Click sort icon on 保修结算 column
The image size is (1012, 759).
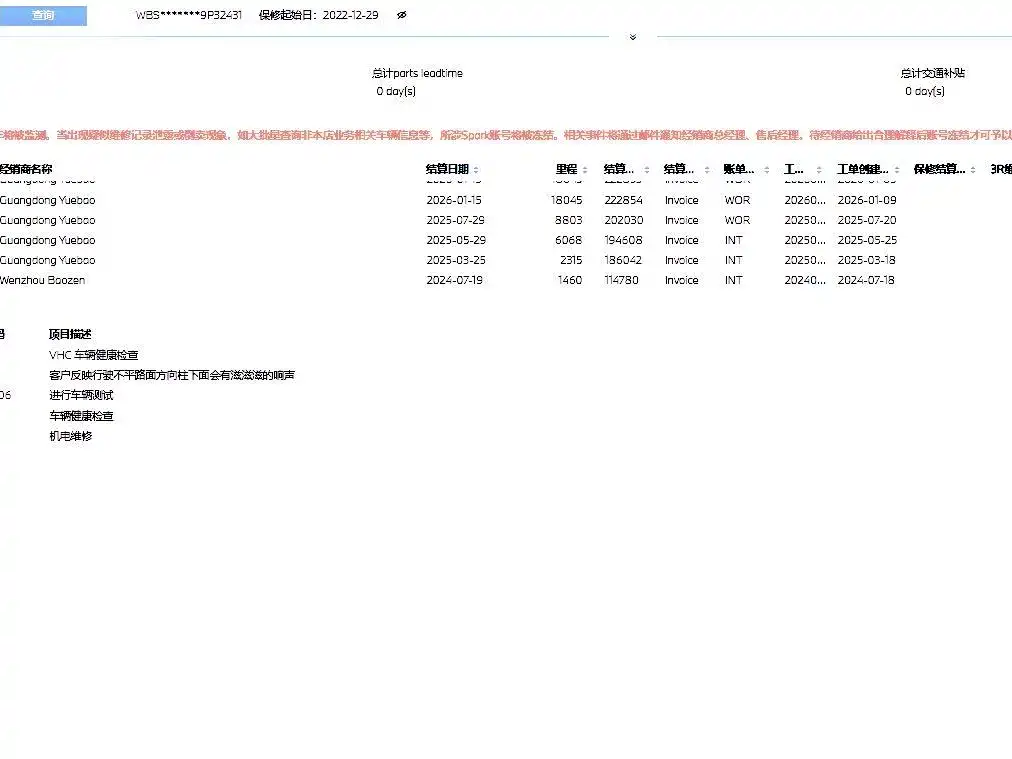click(x=973, y=170)
